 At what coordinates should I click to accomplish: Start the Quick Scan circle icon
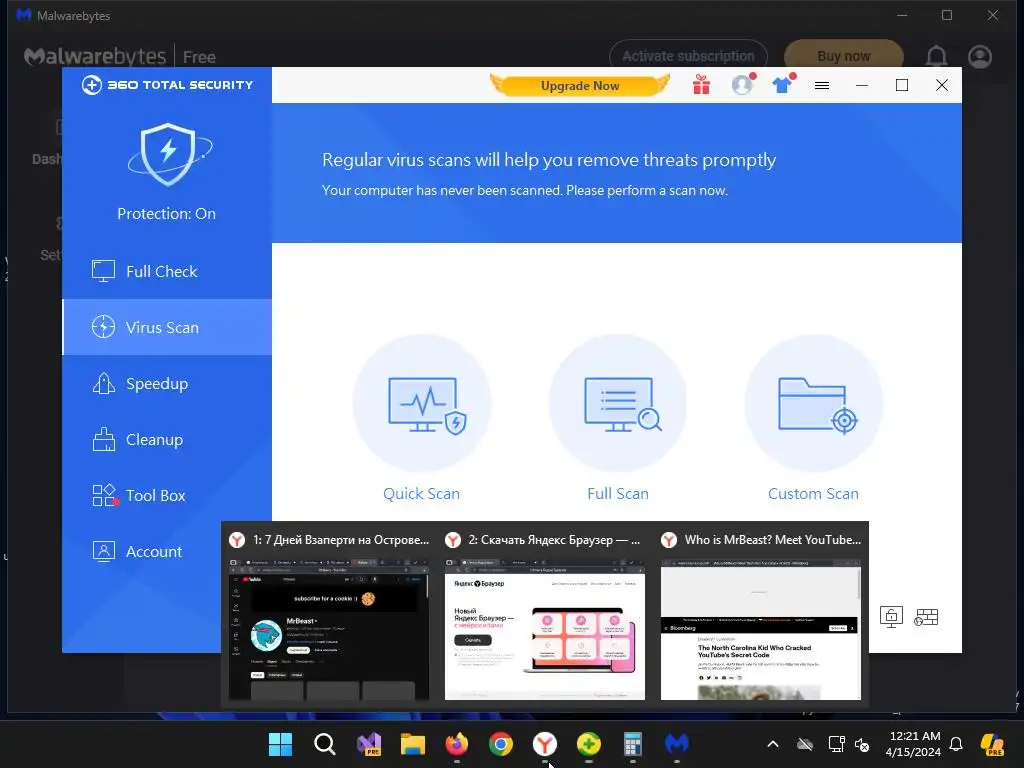tap(422, 404)
